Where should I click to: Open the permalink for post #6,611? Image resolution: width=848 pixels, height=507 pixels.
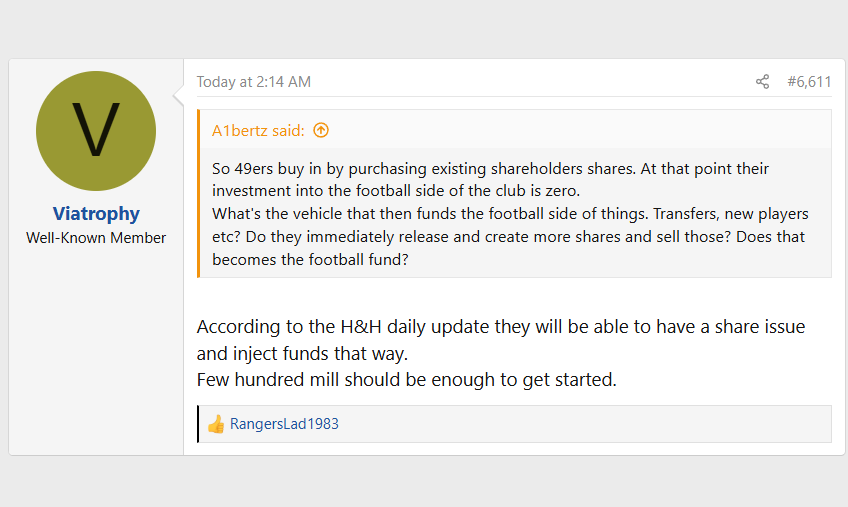click(x=809, y=82)
